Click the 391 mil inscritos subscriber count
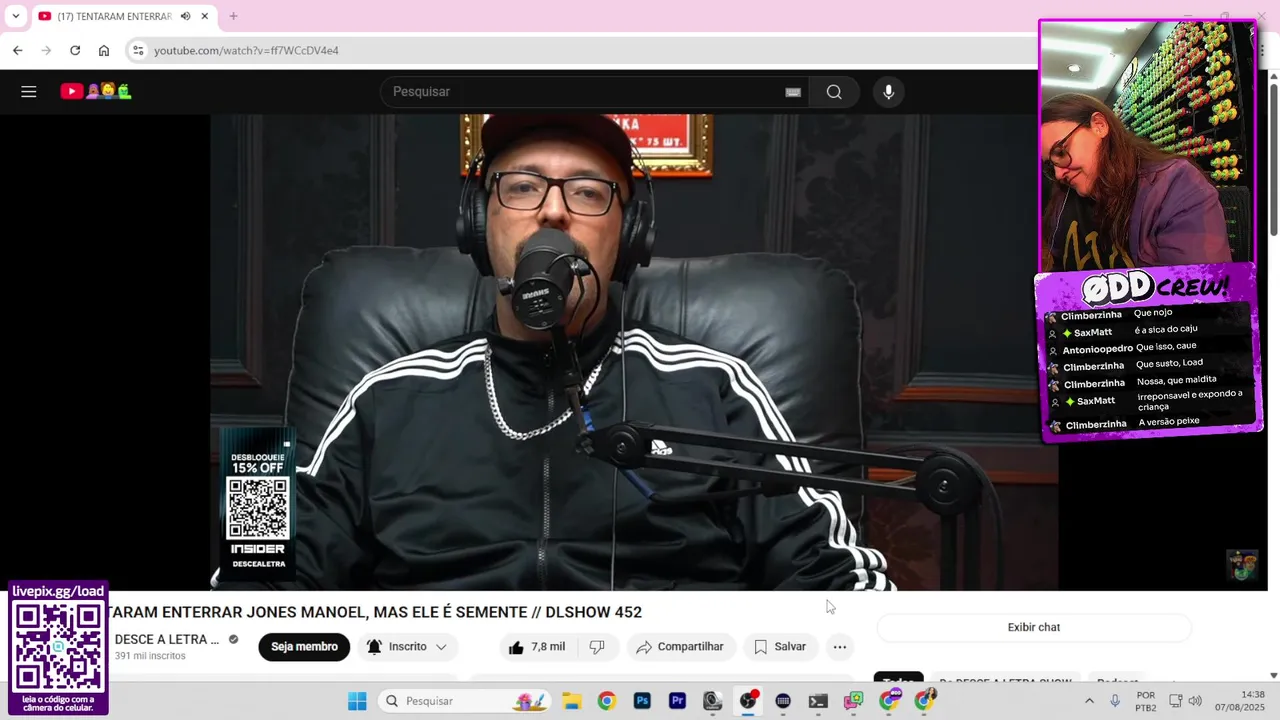This screenshot has height=720, width=1280. coord(150,656)
